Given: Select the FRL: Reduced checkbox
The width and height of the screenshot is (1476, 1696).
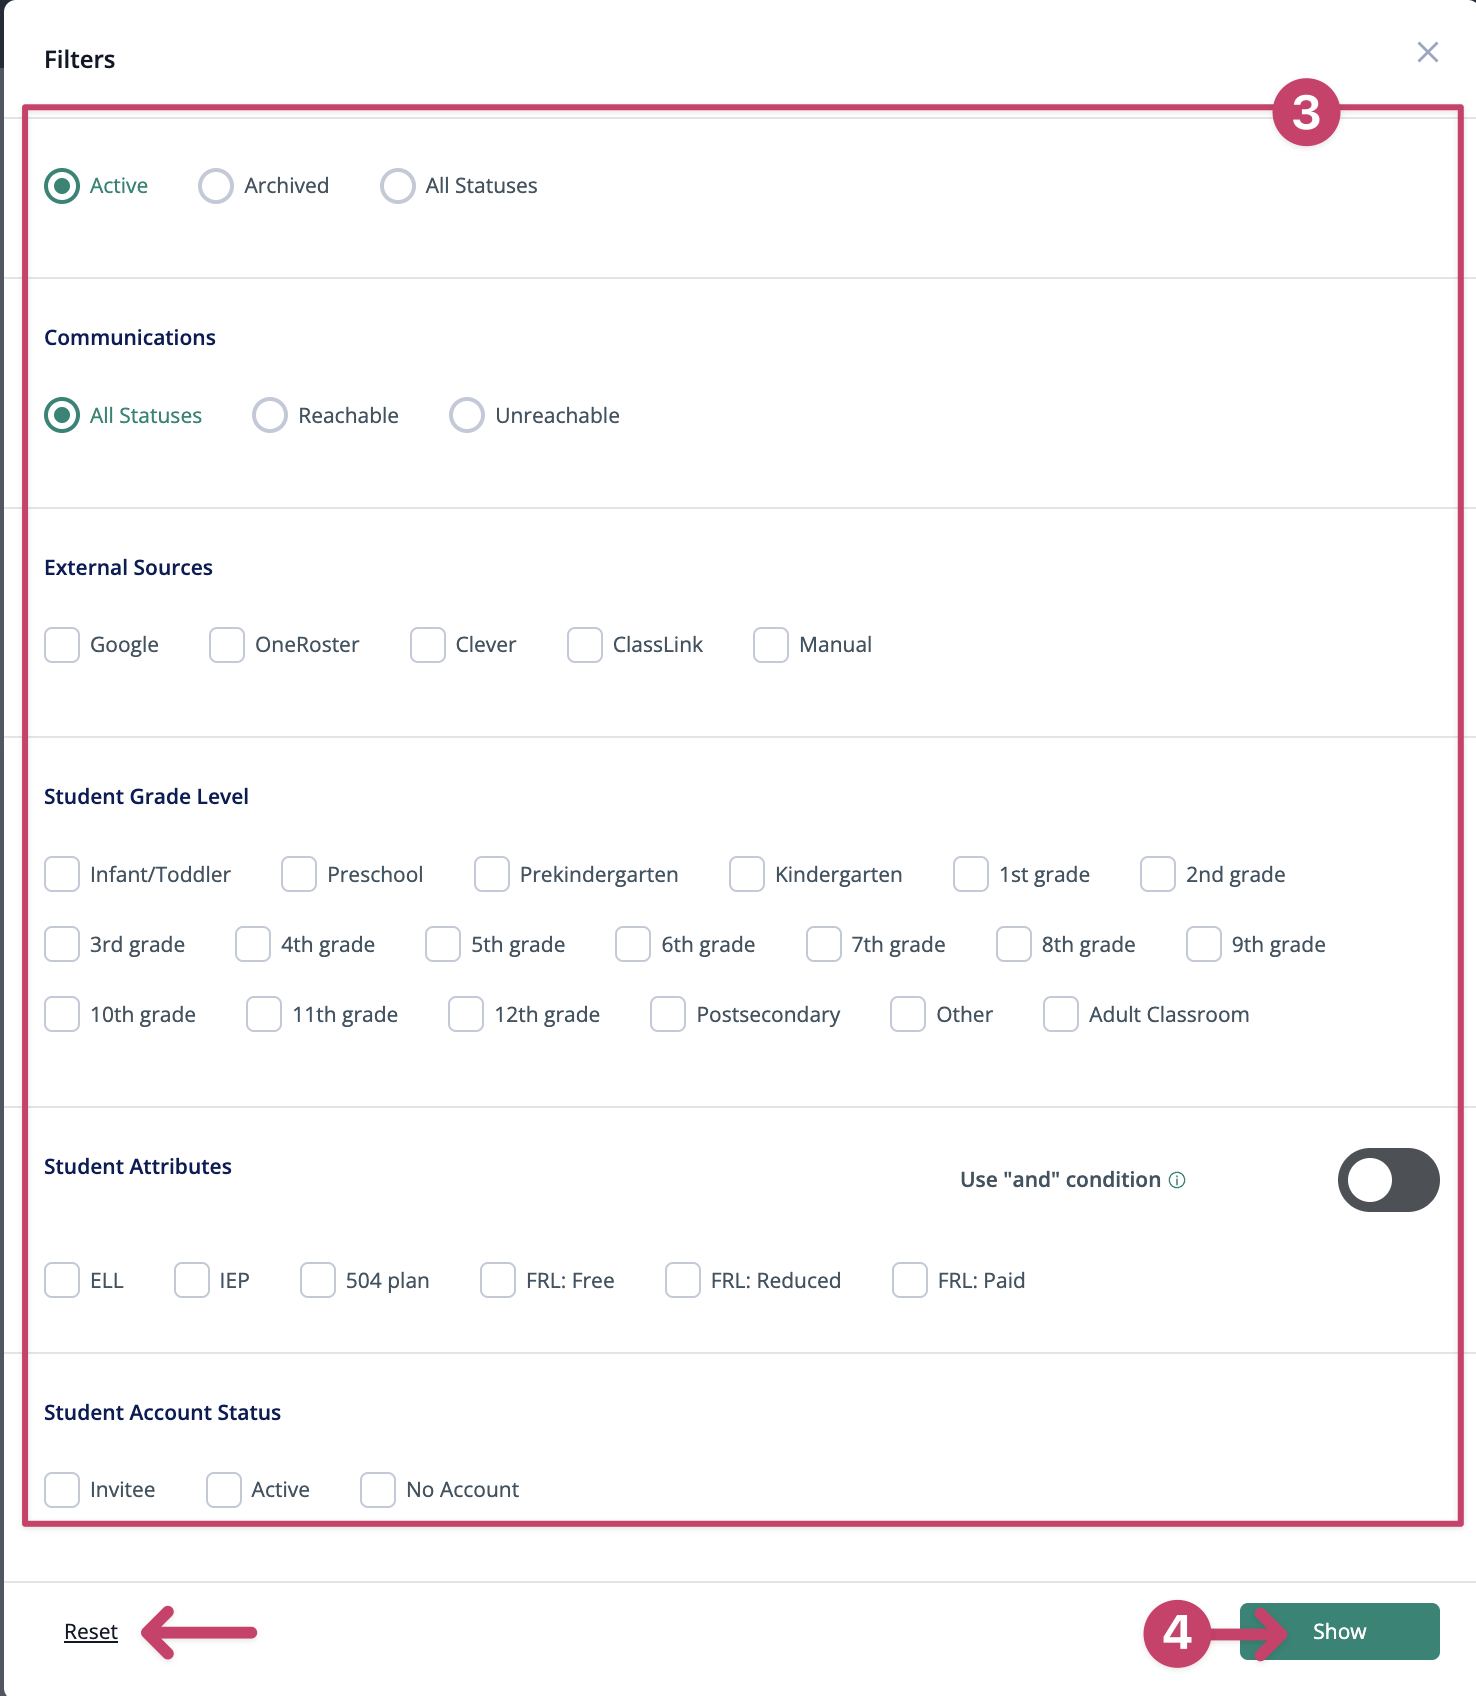Looking at the screenshot, I should 682,1280.
